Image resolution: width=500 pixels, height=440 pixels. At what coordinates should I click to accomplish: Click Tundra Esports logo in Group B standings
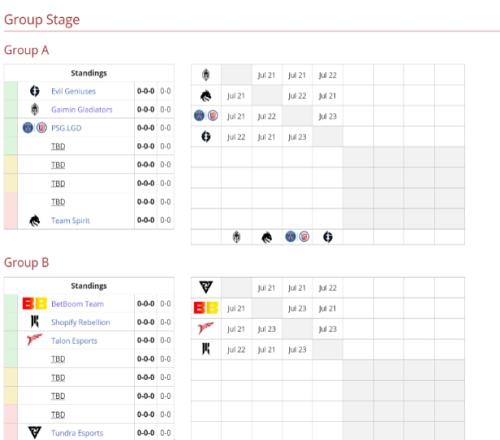point(35,433)
